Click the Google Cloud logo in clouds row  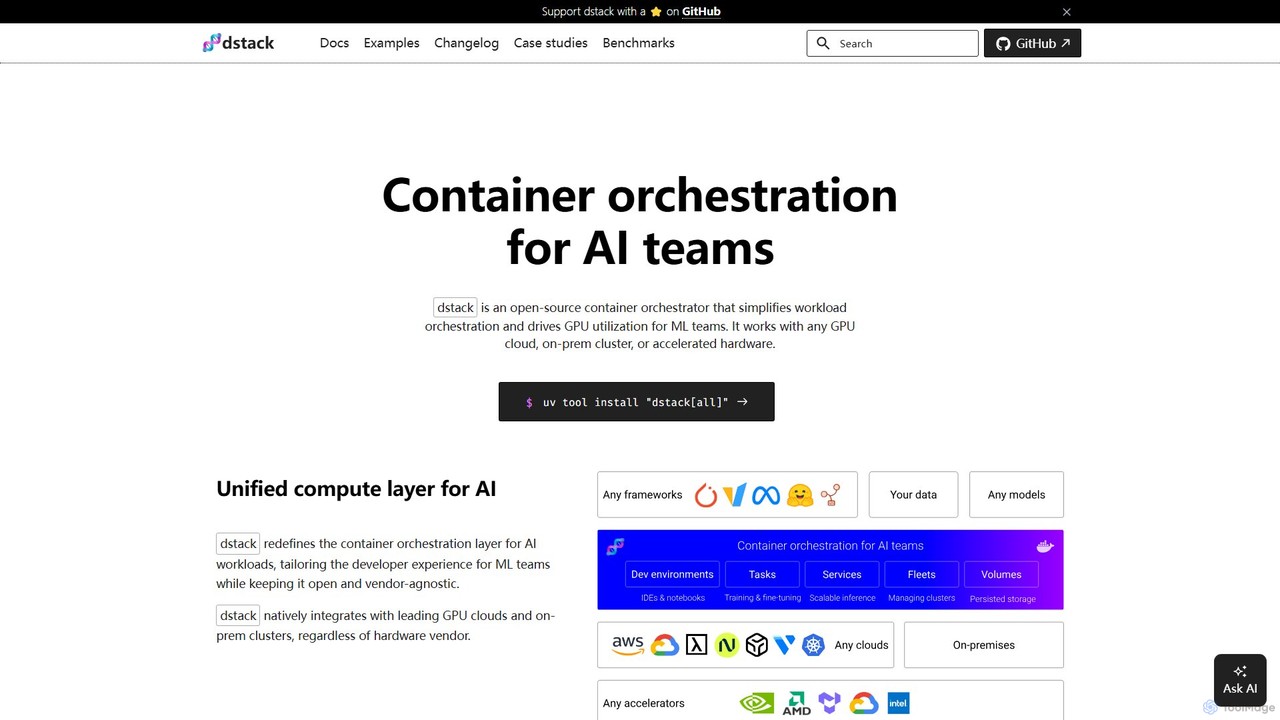tap(665, 645)
